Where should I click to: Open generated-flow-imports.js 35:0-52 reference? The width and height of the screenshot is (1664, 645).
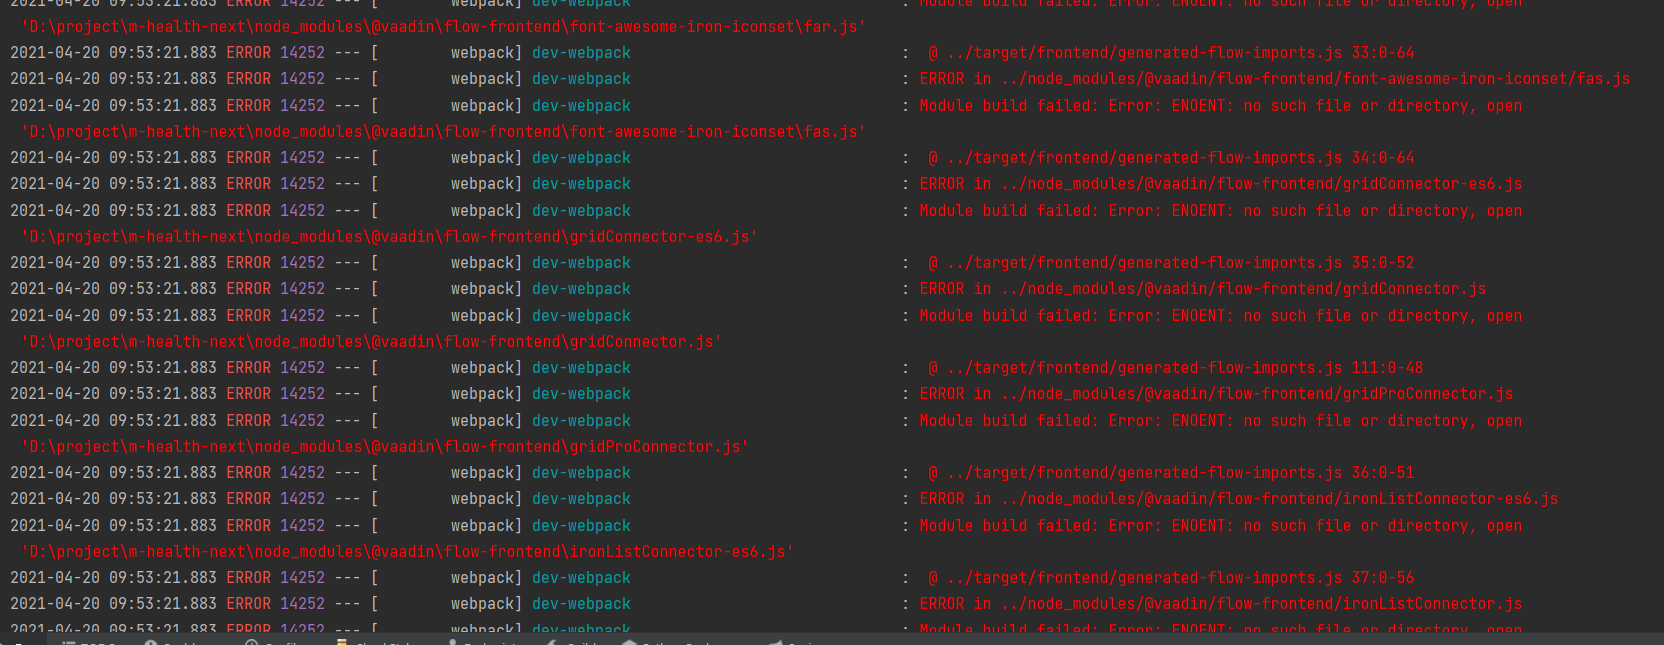tap(1170, 263)
